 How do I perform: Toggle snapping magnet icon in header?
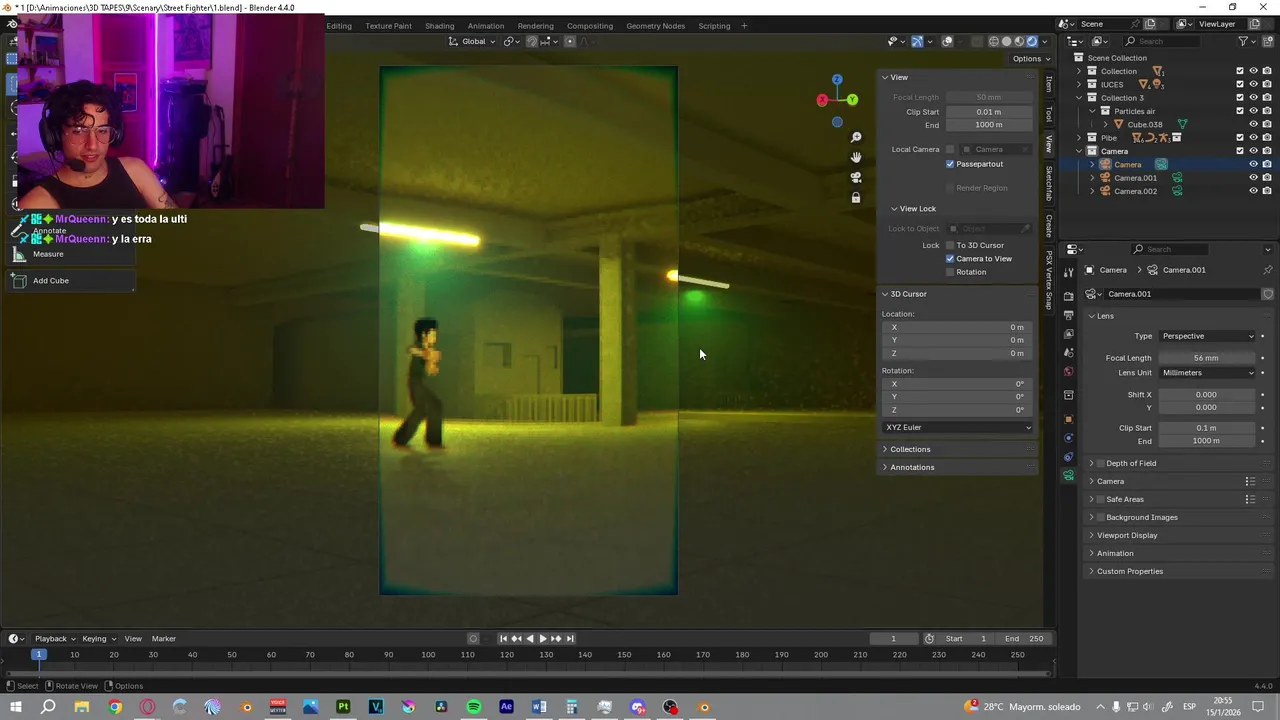click(532, 41)
